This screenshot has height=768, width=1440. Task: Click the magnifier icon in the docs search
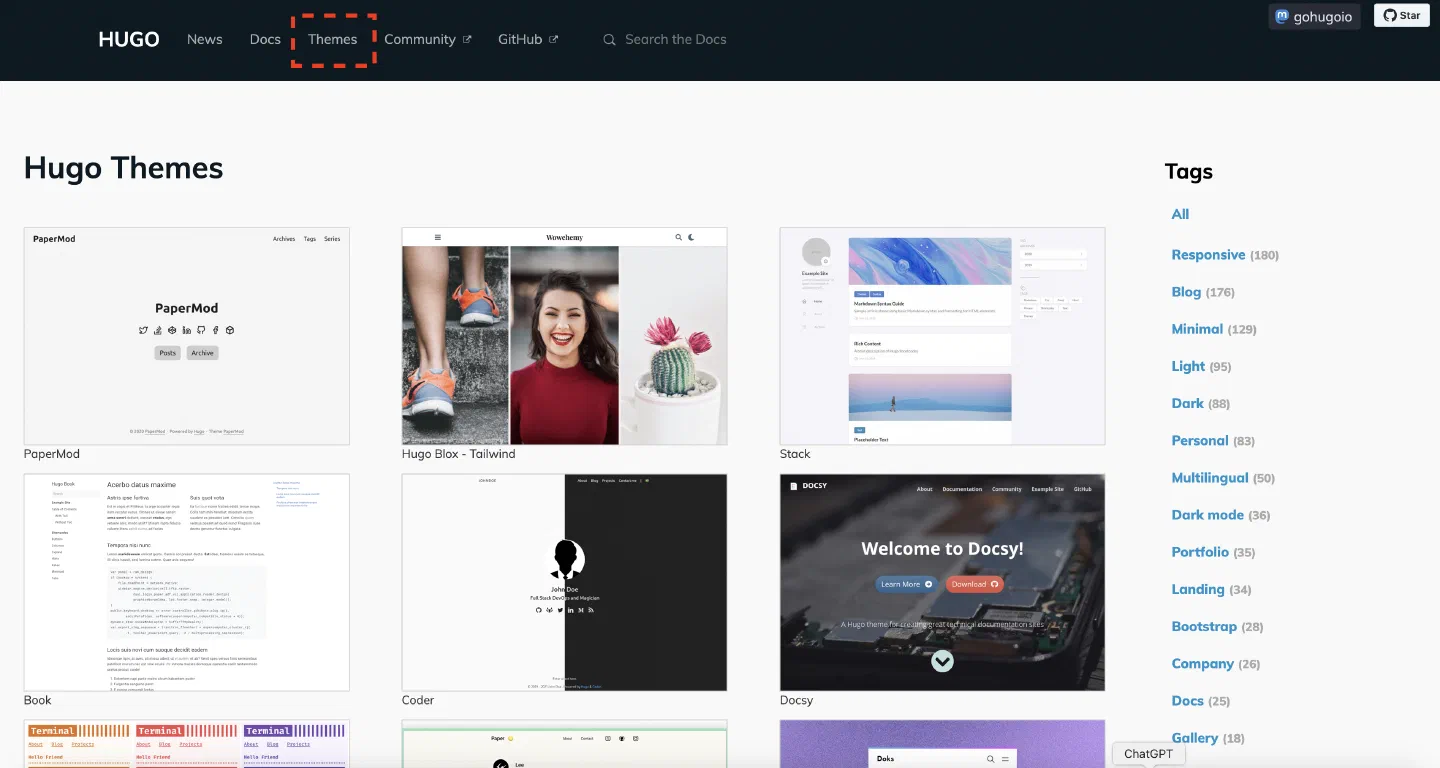click(609, 40)
